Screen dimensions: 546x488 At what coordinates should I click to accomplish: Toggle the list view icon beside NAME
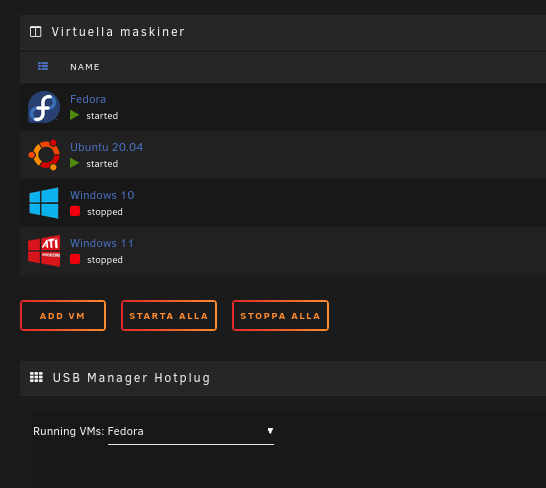43,66
